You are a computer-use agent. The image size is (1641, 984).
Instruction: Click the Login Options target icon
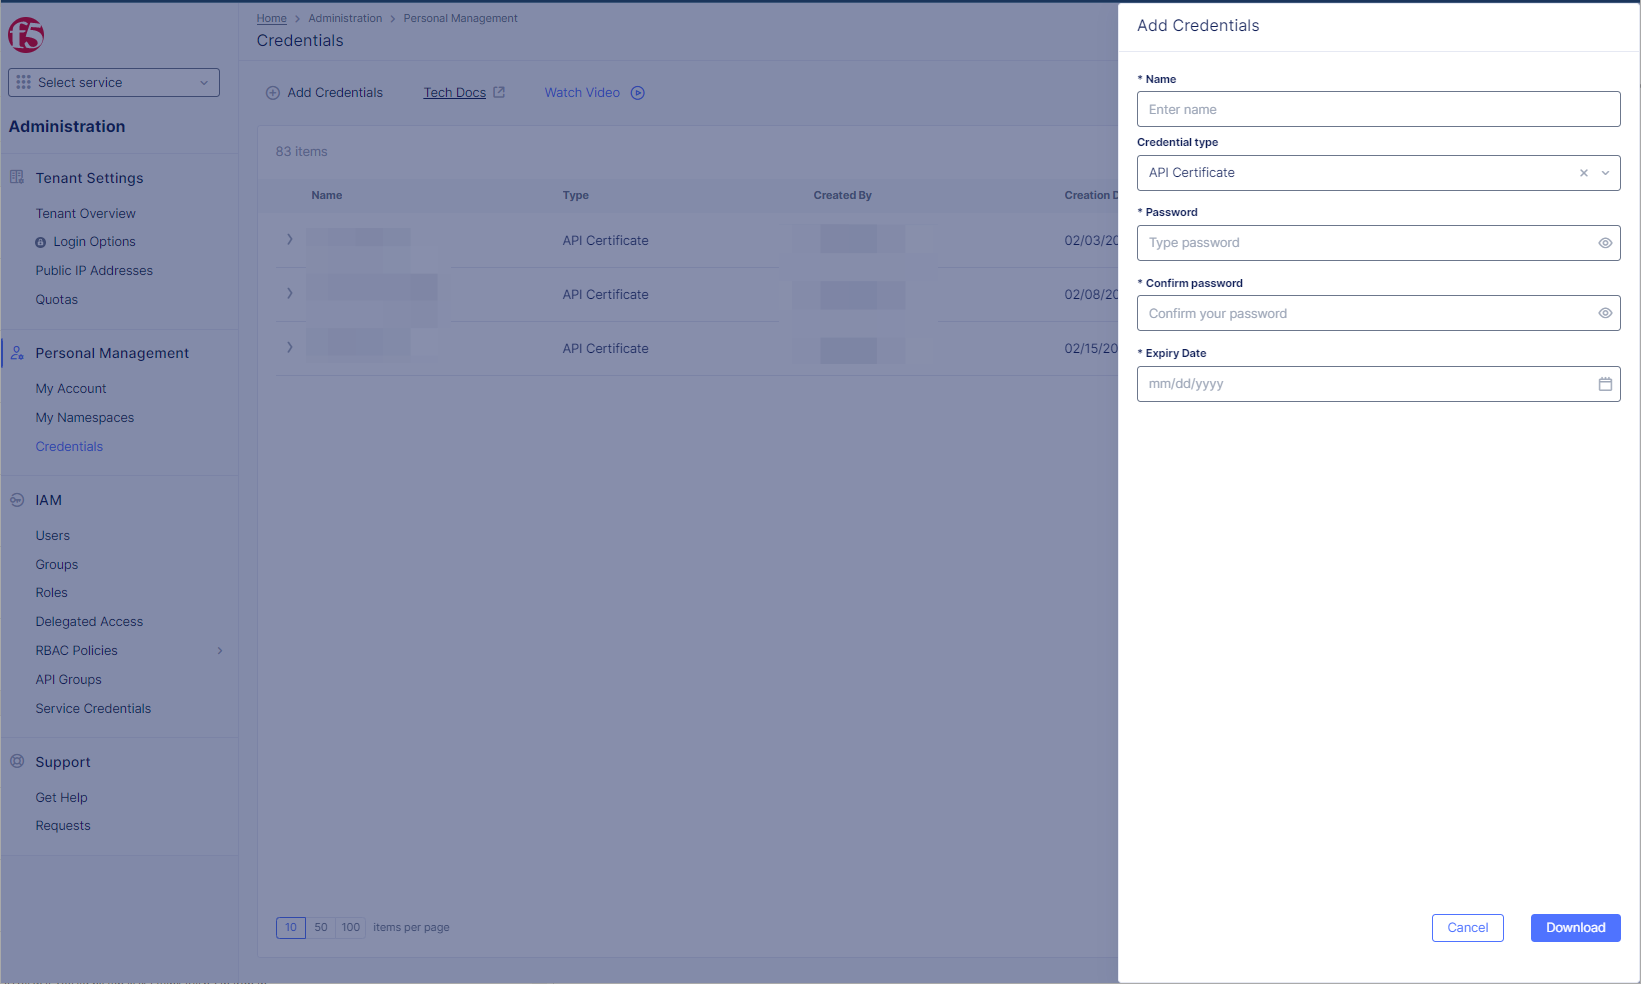click(x=41, y=241)
